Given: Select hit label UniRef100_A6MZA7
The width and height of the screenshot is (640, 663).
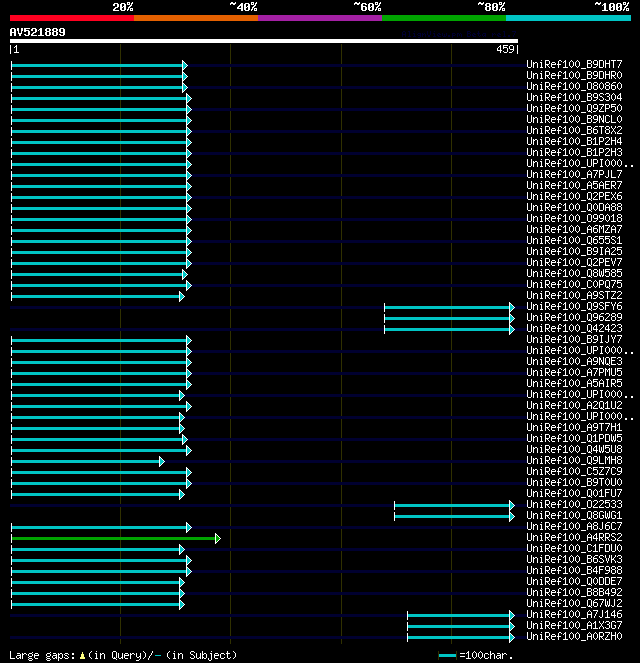Looking at the screenshot, I should (574, 229).
